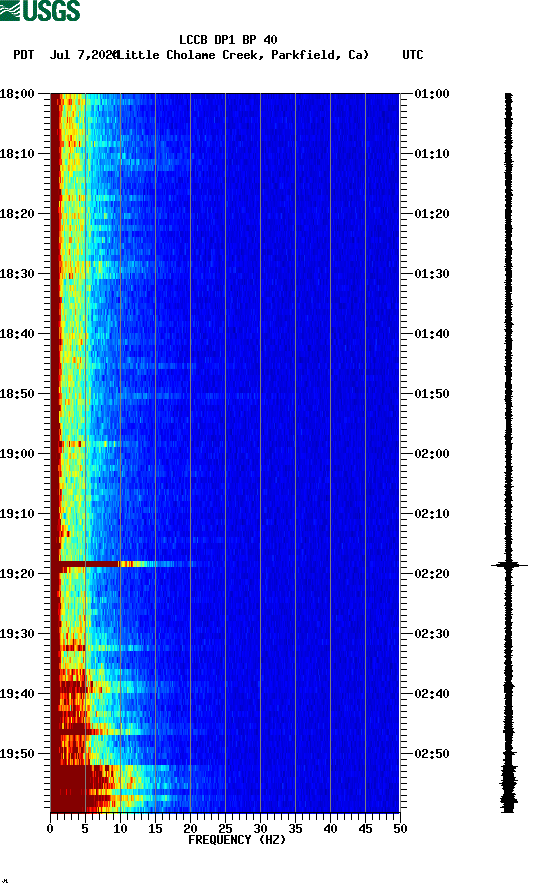The width and height of the screenshot is (552, 892).
Task: Click the '10' frequency axis label
Action: pos(120,828)
